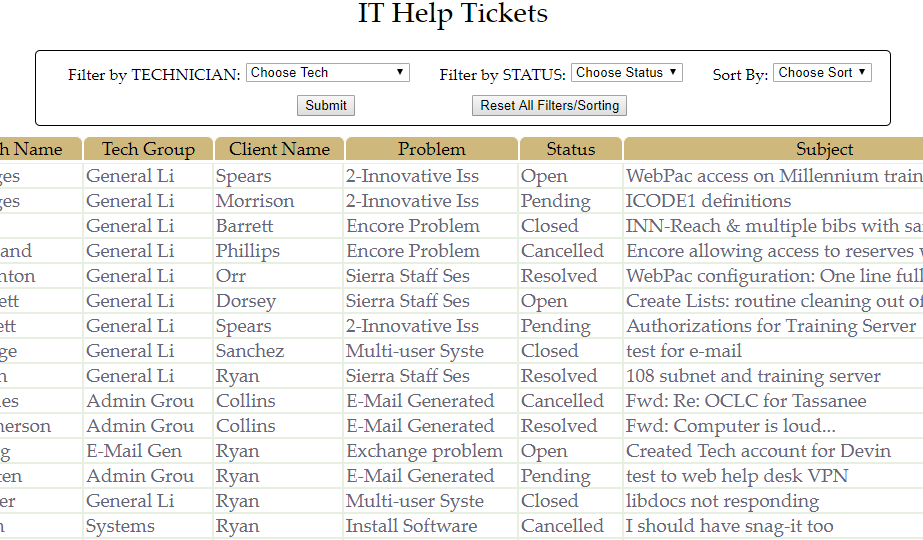Select 'Fwd: Computer is loud...' subject
Viewport: 923px width, 540px height.
pos(730,426)
